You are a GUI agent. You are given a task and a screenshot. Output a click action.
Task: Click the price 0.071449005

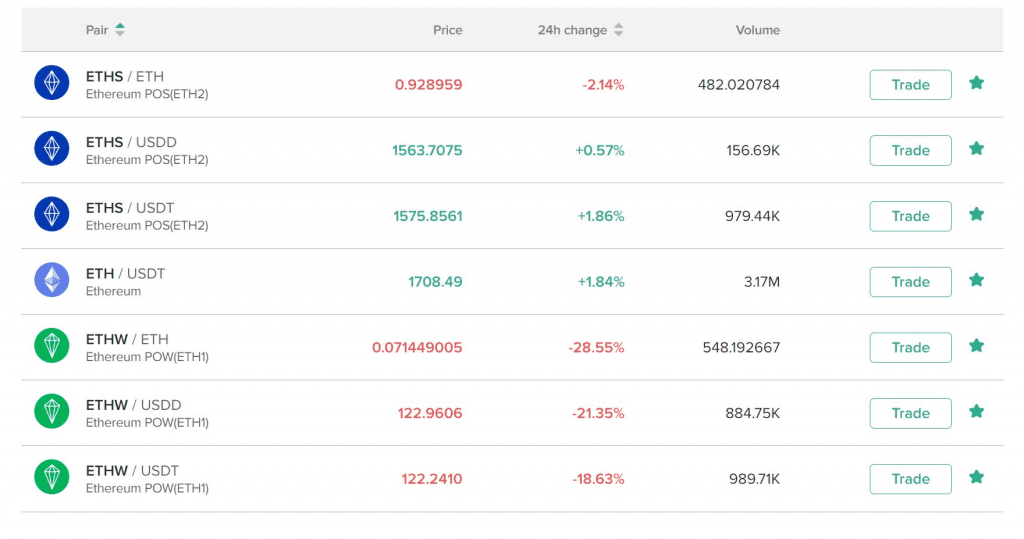coord(417,348)
